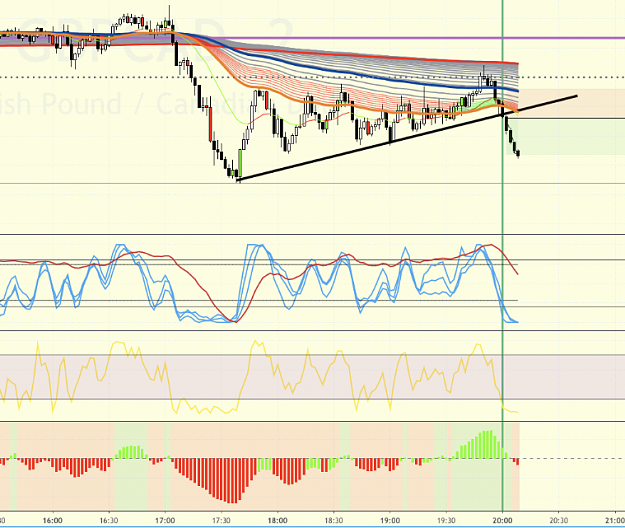Click the 20:00 time axis label
The image size is (625, 528).
(x=502, y=520)
